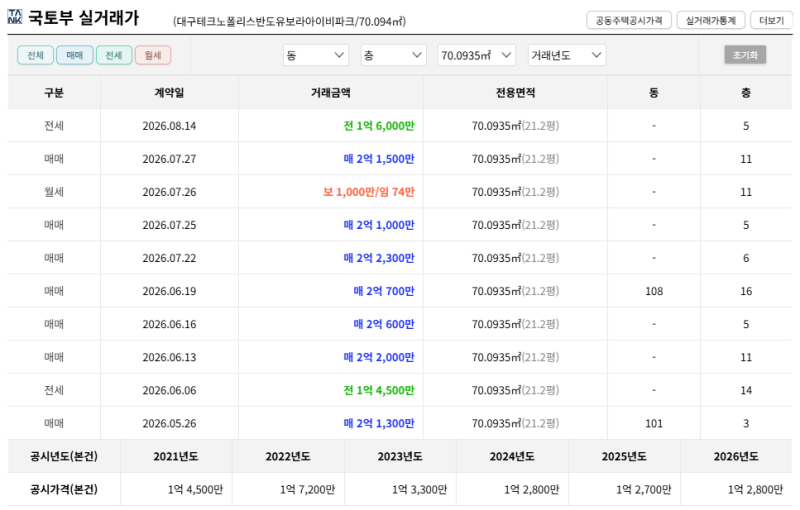Viewport: 800px width, 510px height.
Task: Open the 동 dropdown
Action: point(316,55)
